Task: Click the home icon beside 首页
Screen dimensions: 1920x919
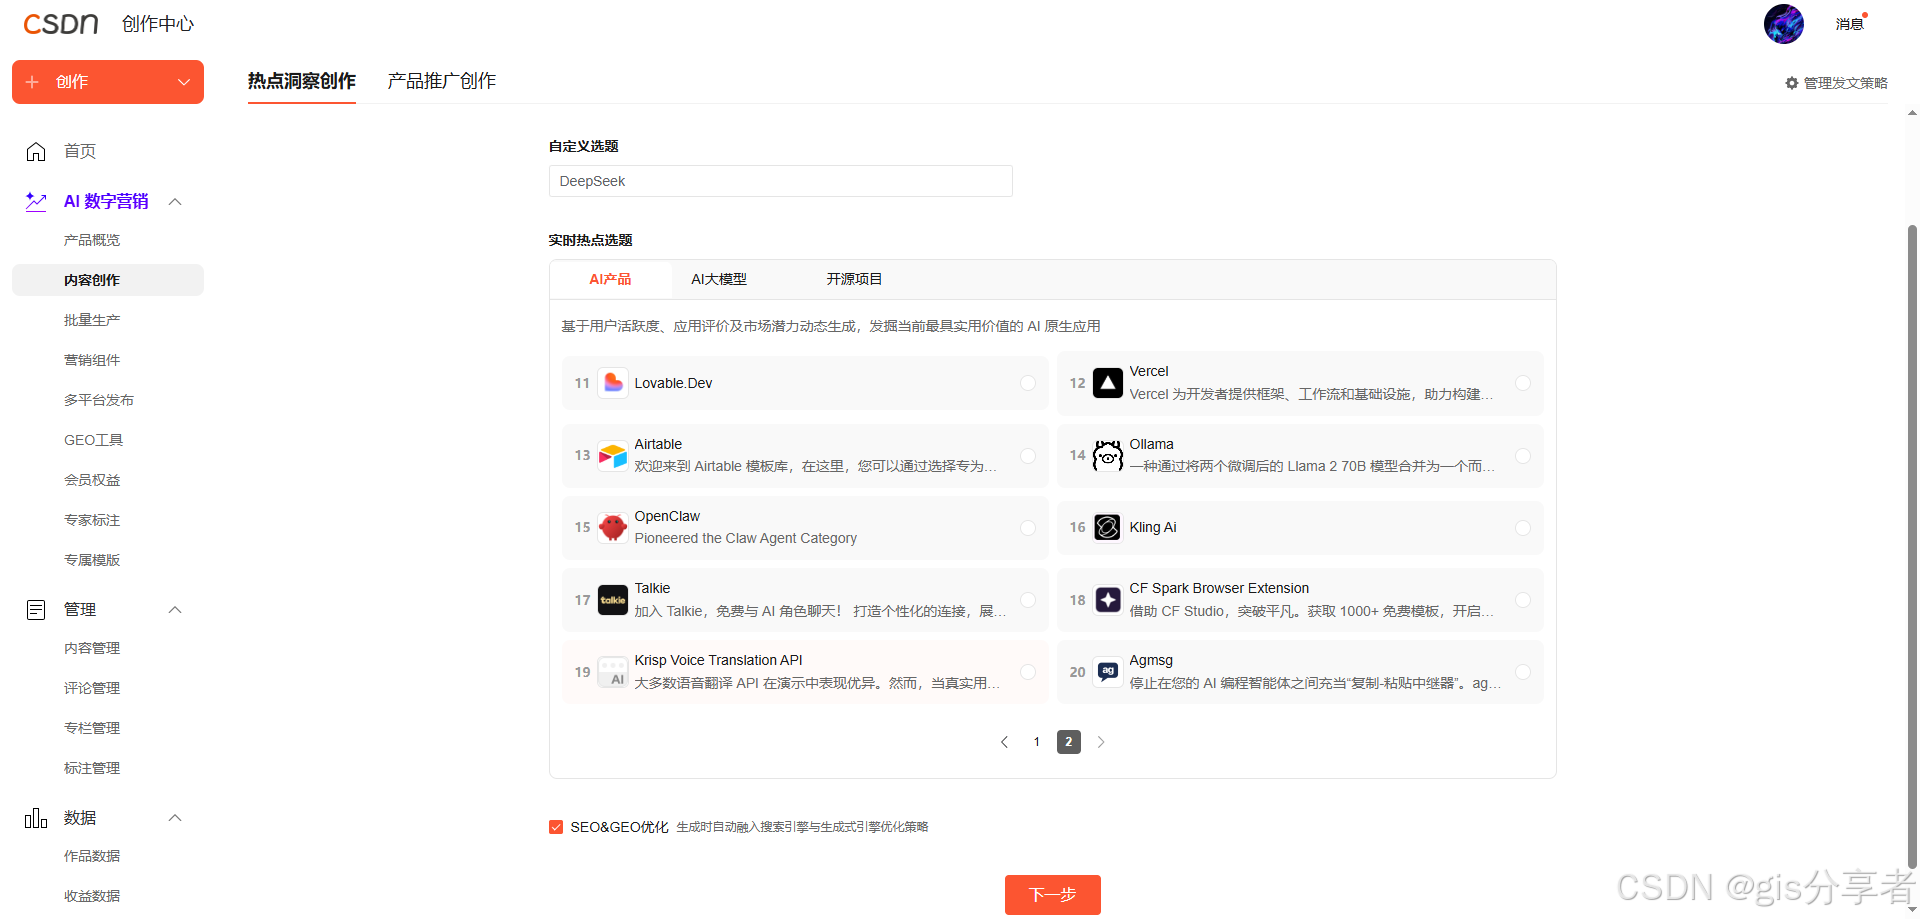Action: pos(36,151)
